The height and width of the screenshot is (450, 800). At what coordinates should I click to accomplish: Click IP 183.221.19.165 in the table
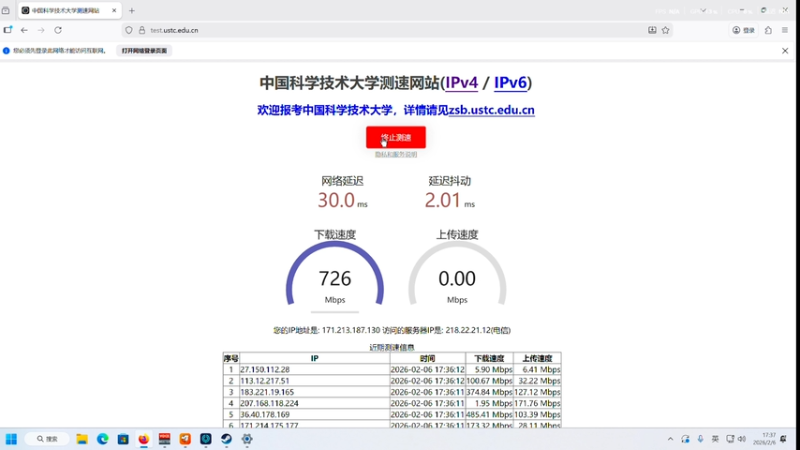click(x=267, y=392)
